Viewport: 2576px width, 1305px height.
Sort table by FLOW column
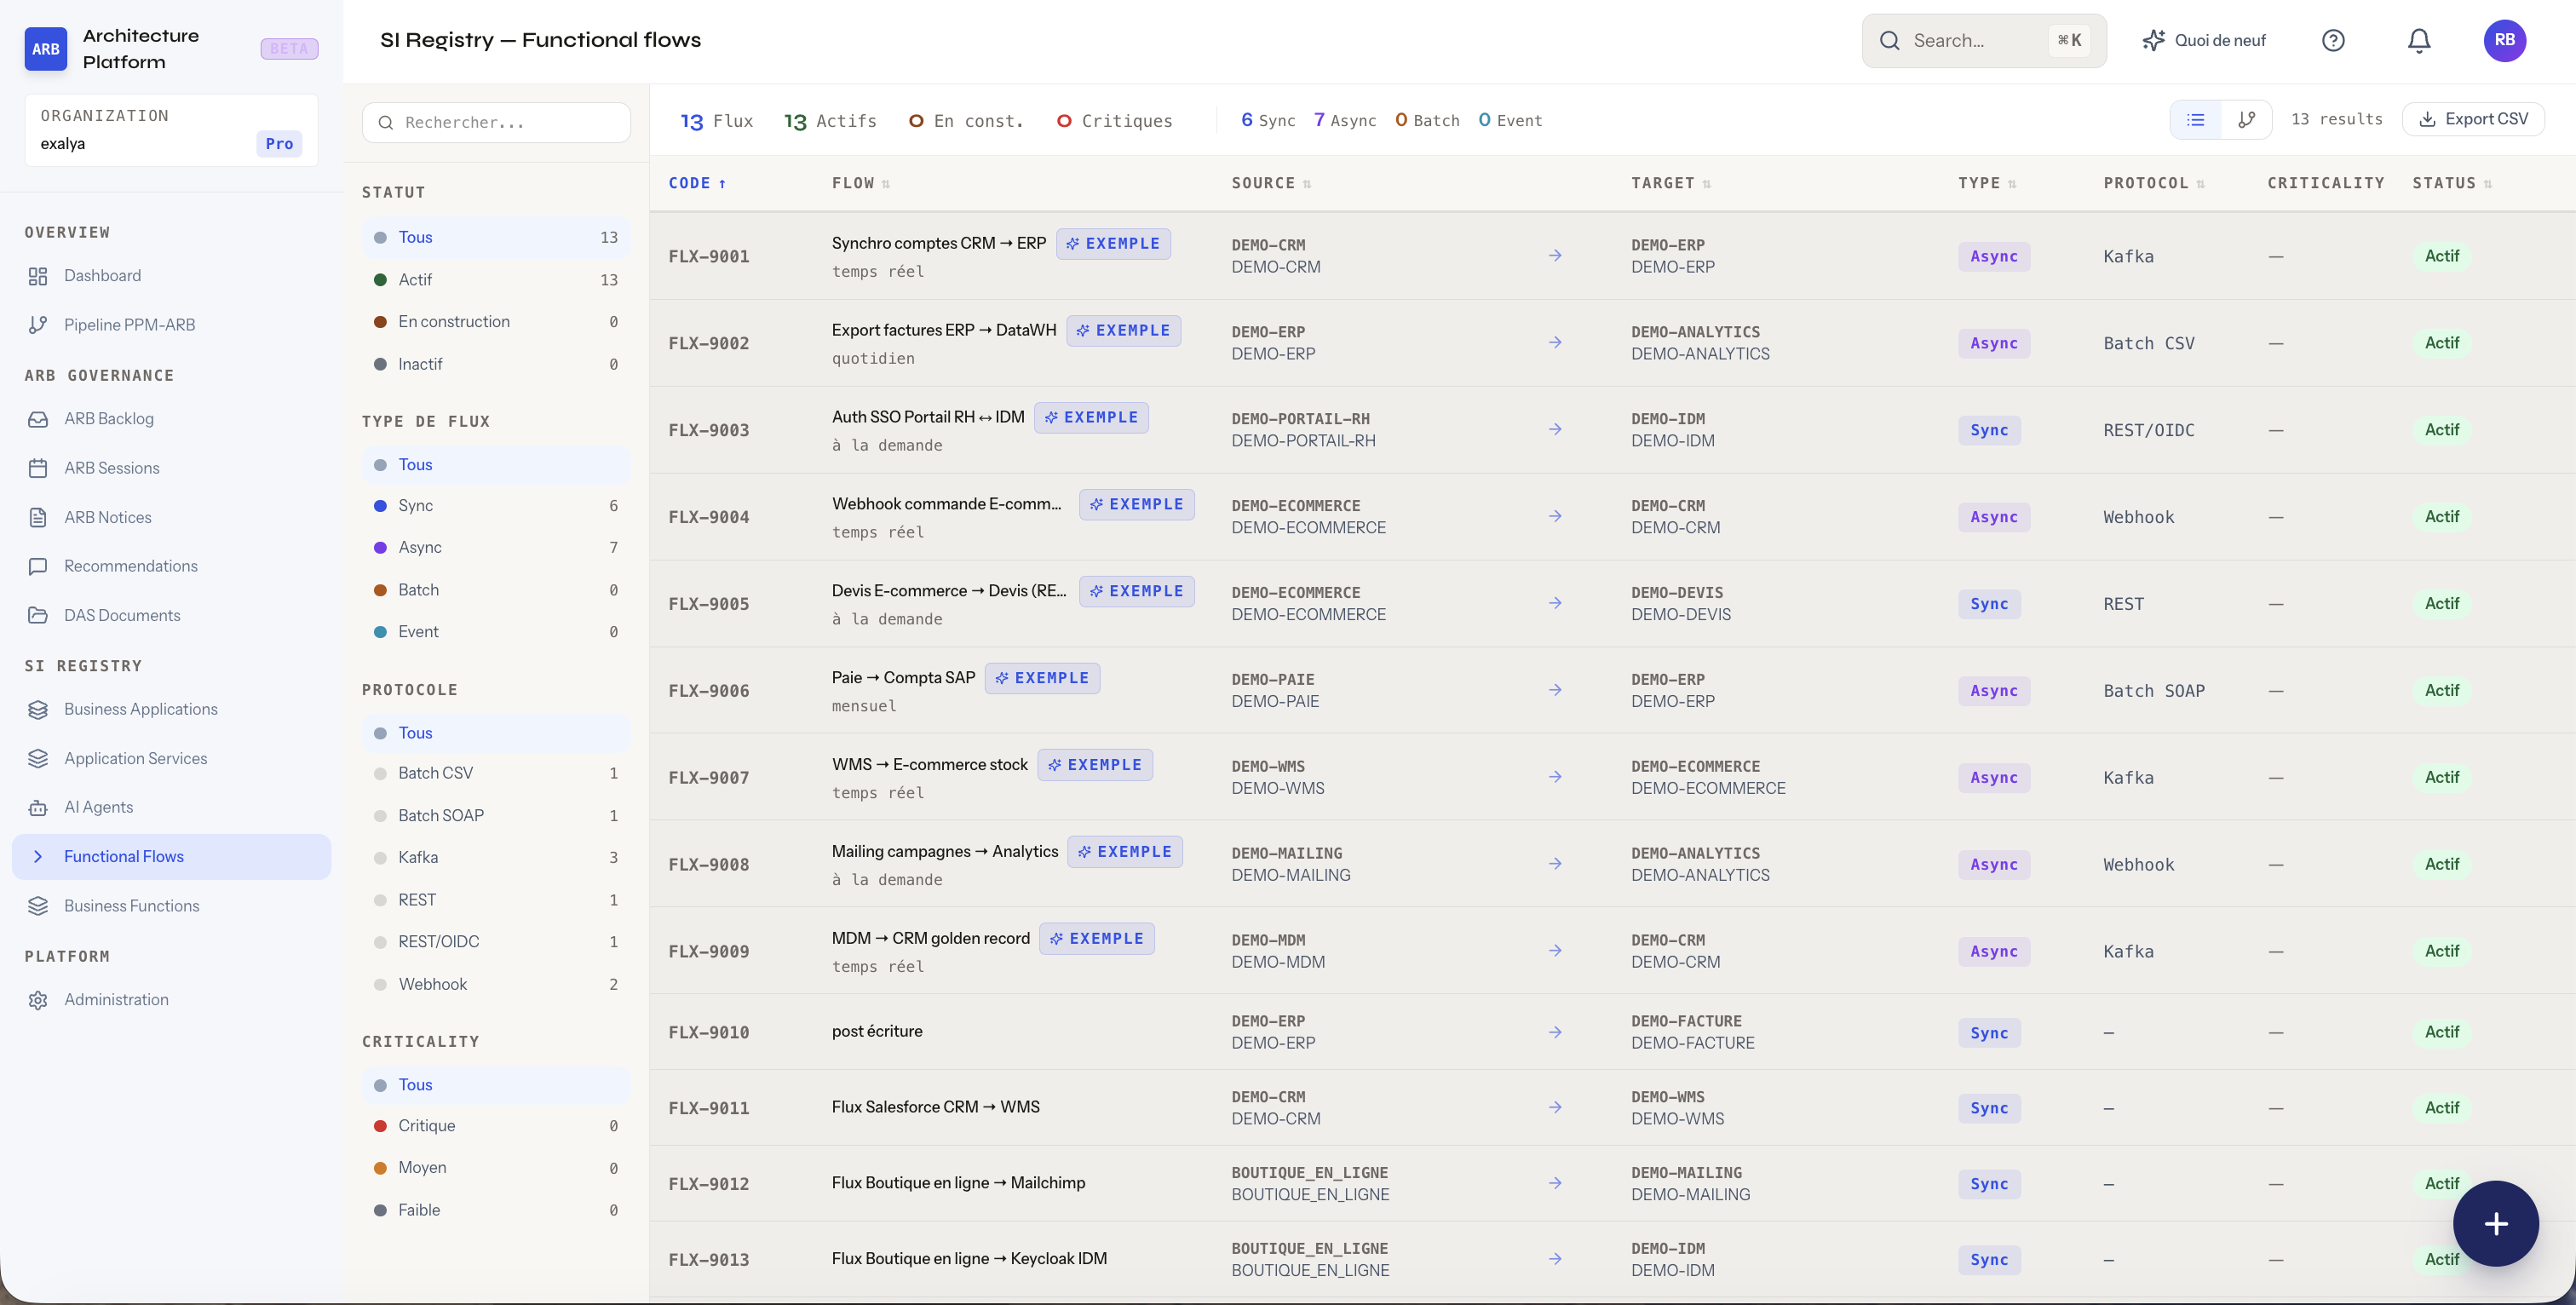tap(861, 183)
